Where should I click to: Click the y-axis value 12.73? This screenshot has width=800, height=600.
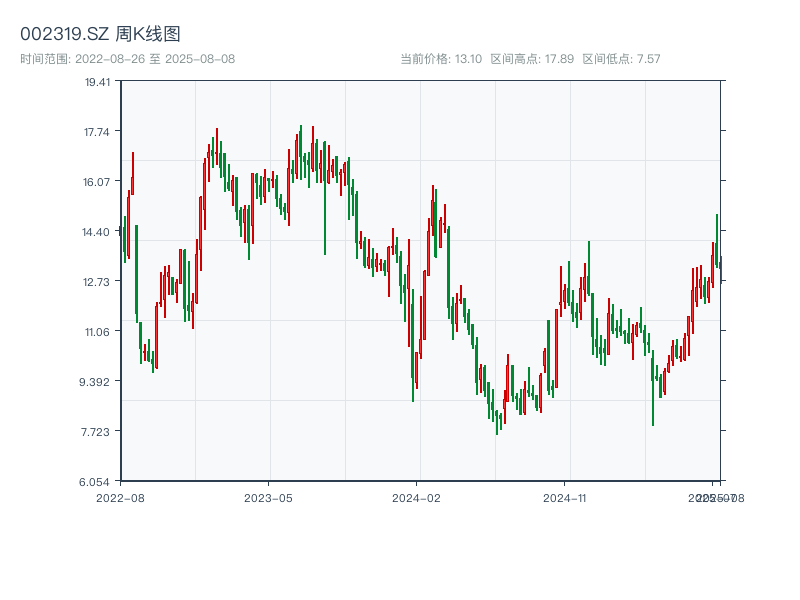click(96, 282)
